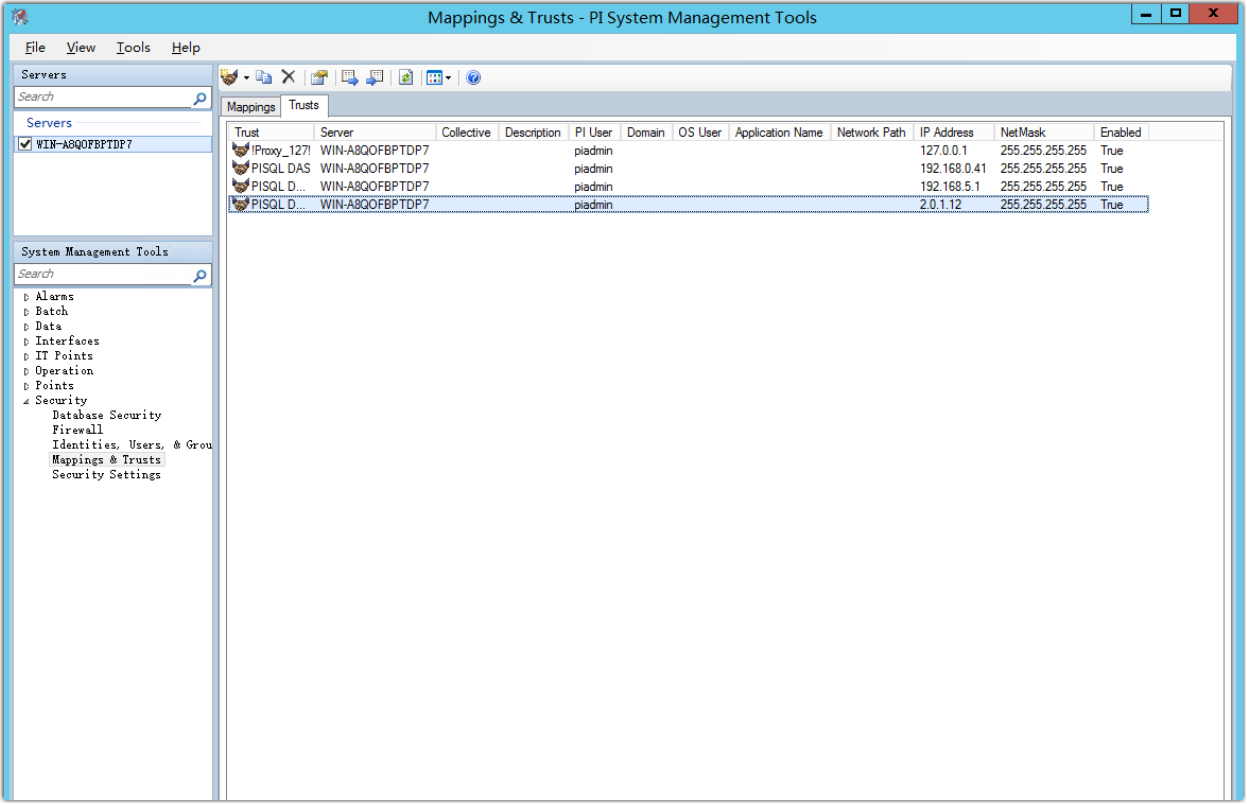Expand the Operation tree node
The width and height of the screenshot is (1247, 804).
(x=26, y=371)
